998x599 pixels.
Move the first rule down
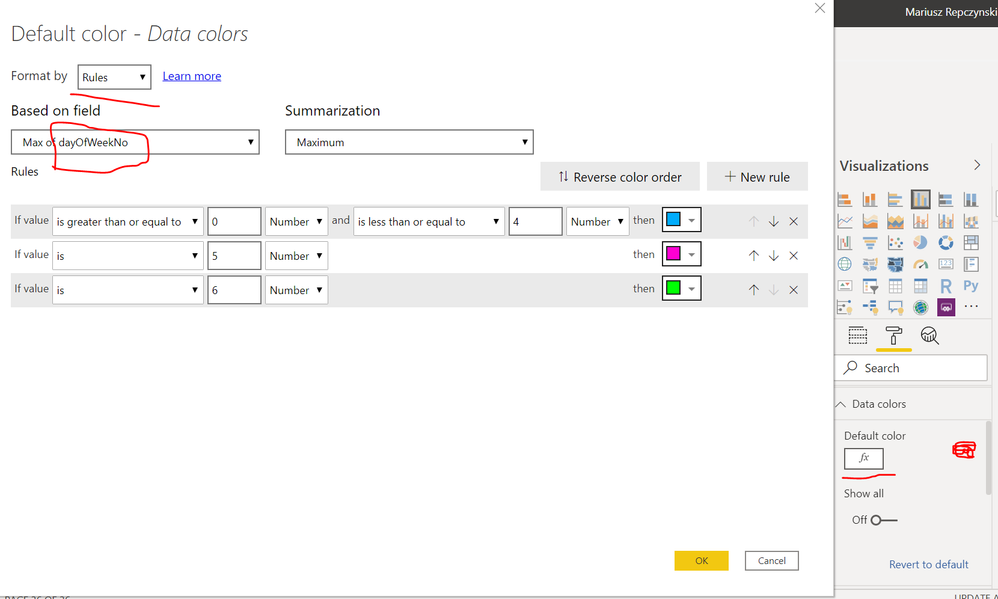point(773,222)
